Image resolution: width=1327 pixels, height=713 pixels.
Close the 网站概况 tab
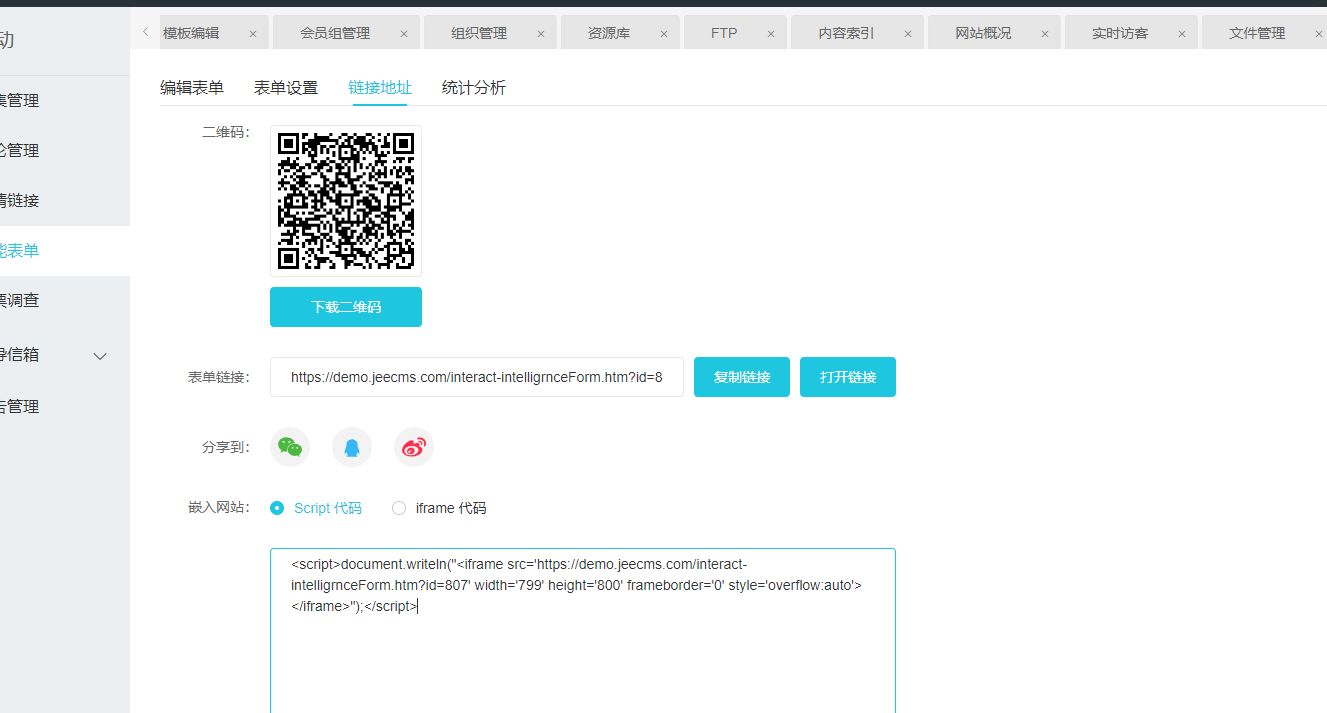(x=1045, y=33)
